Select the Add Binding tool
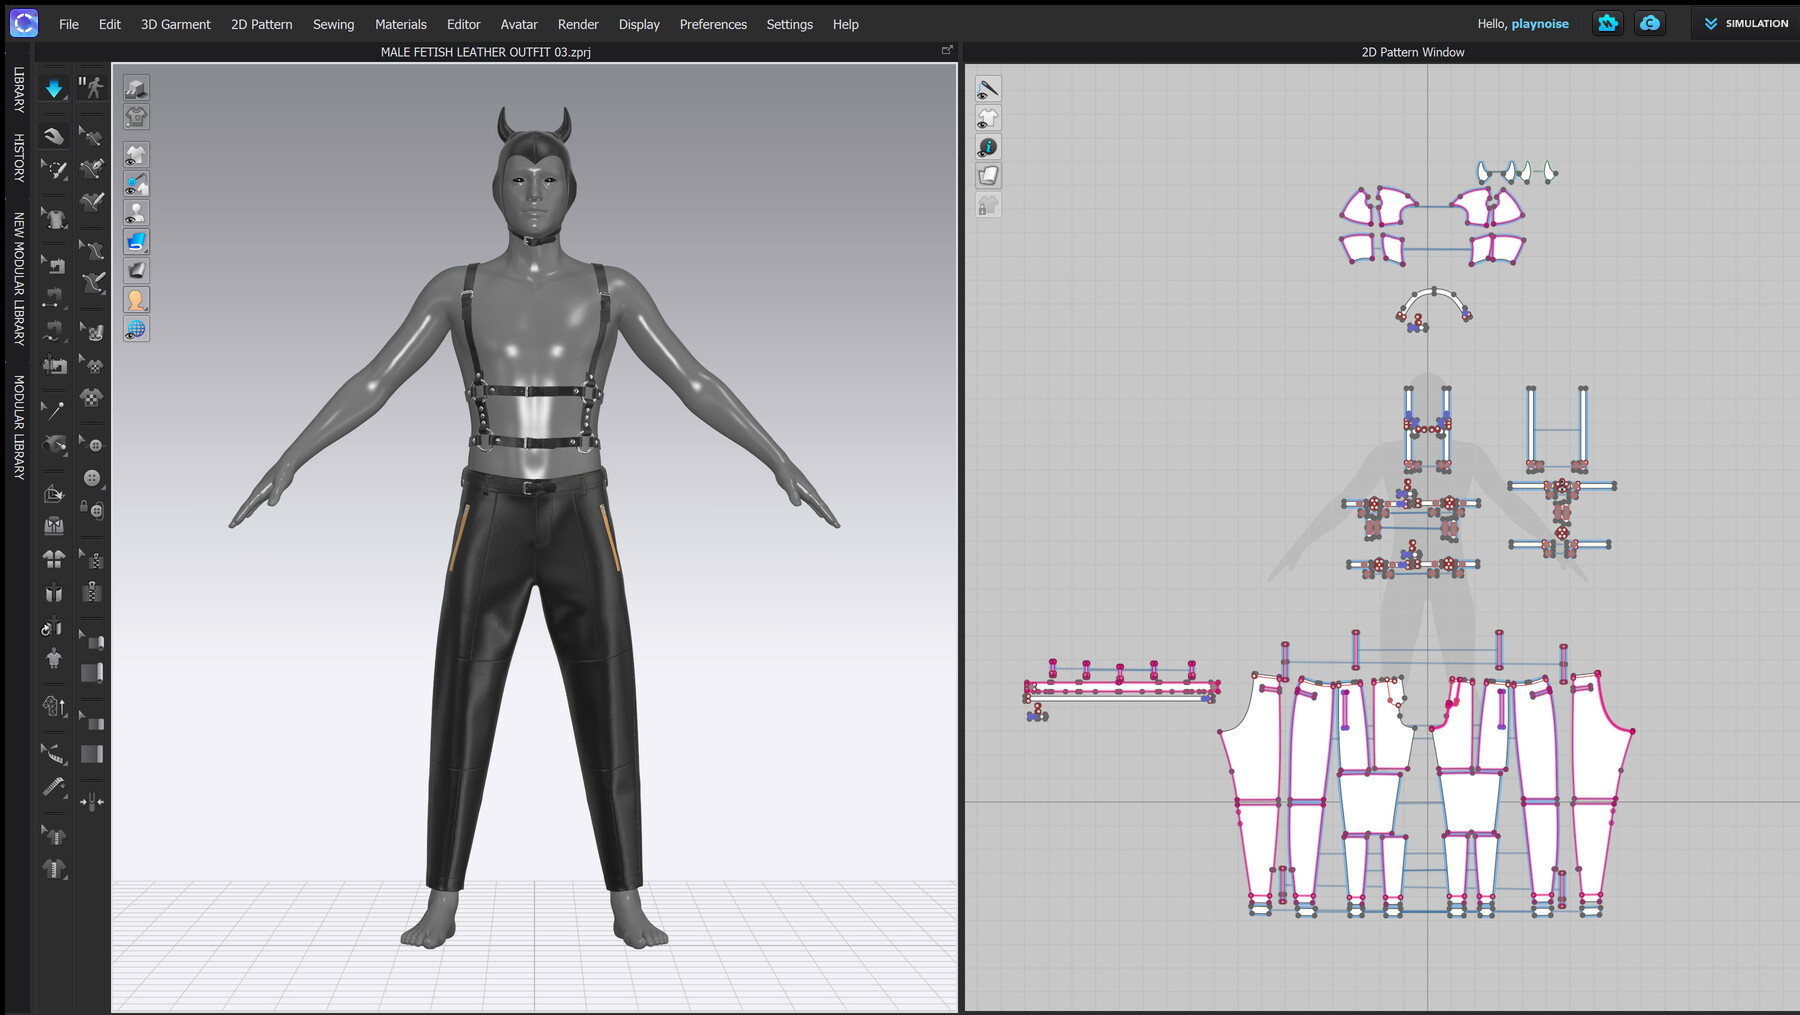The height and width of the screenshot is (1015, 1800). coord(91,754)
